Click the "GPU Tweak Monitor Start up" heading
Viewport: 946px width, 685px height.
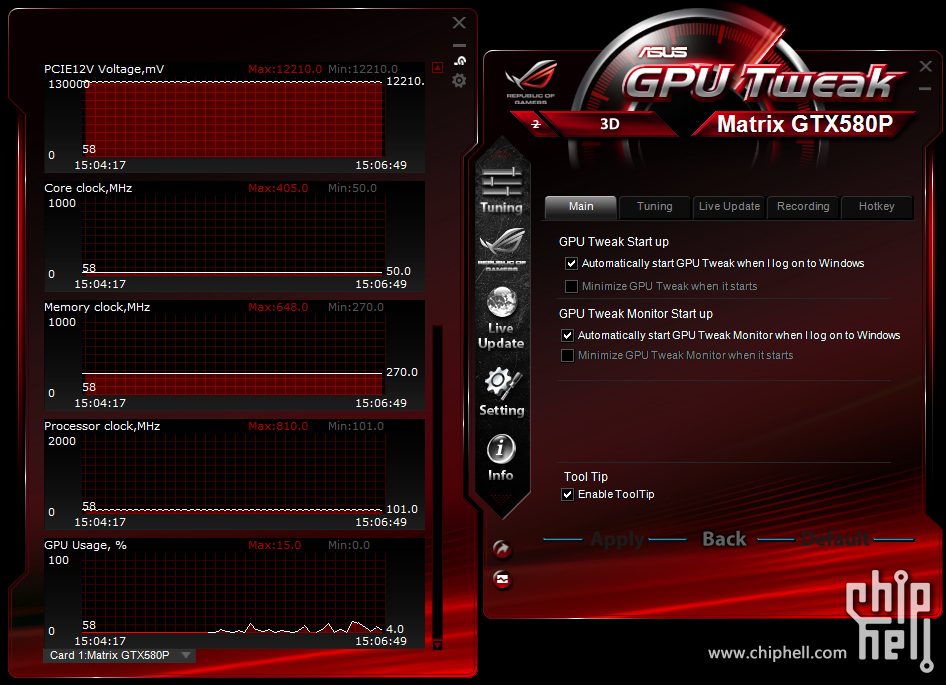coord(635,314)
